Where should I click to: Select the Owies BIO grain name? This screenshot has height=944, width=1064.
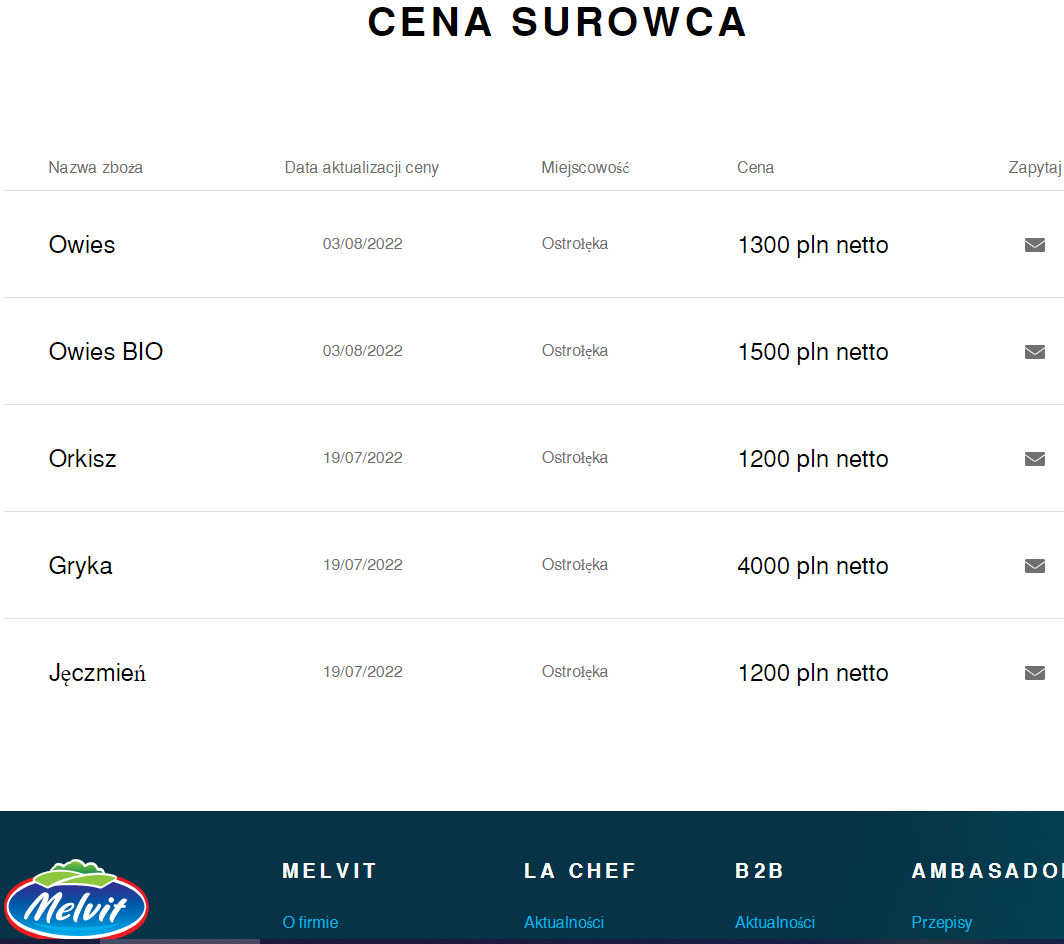click(106, 352)
